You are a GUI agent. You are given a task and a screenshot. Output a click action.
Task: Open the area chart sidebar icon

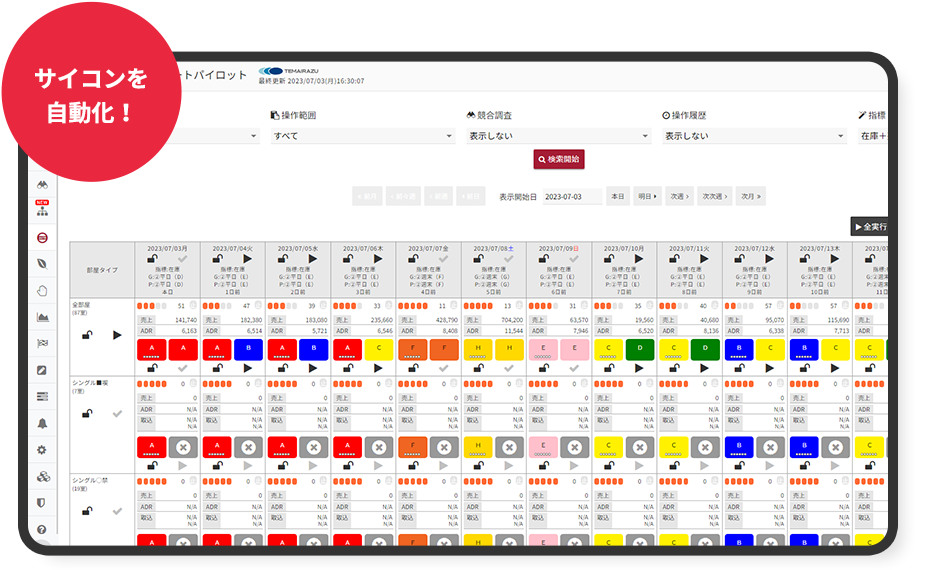tap(42, 317)
